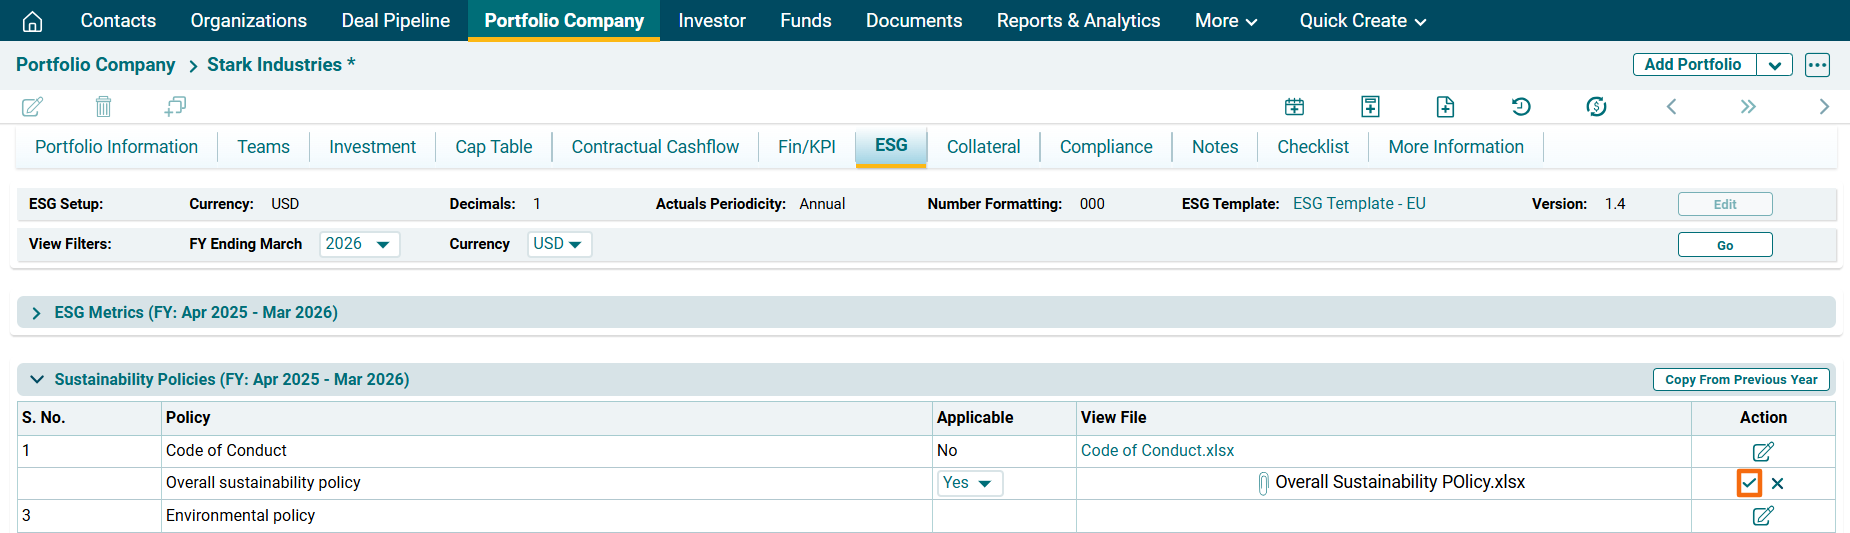The height and width of the screenshot is (533, 1850).
Task: Click the calendar-plus icon in the toolbar
Action: coord(1294,107)
